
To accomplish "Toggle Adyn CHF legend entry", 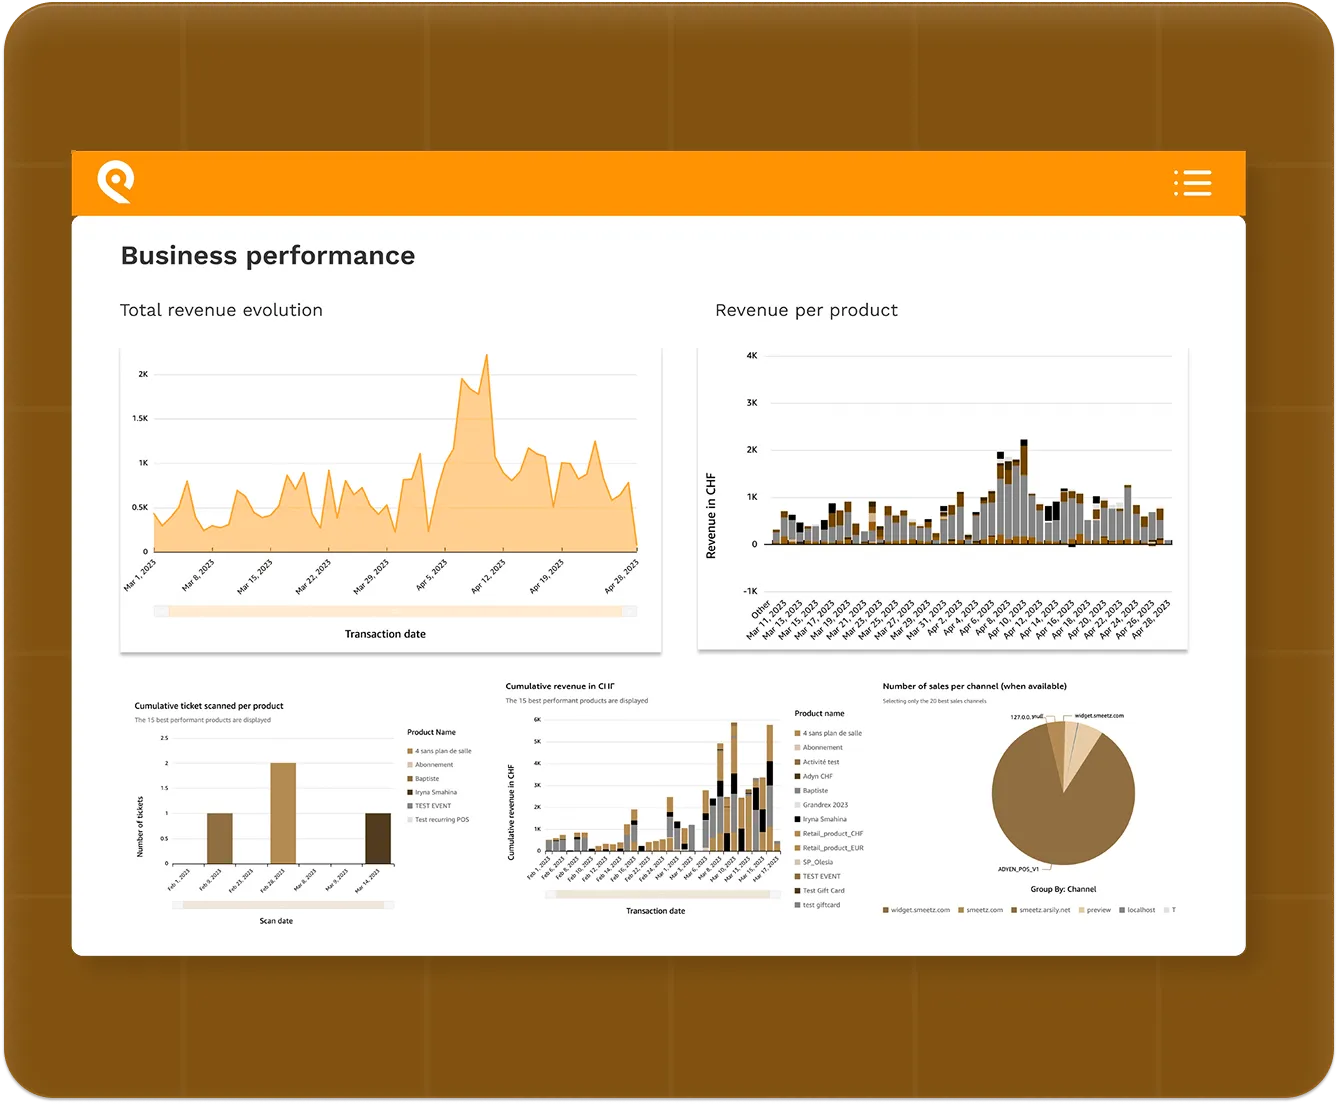I will pos(814,776).
